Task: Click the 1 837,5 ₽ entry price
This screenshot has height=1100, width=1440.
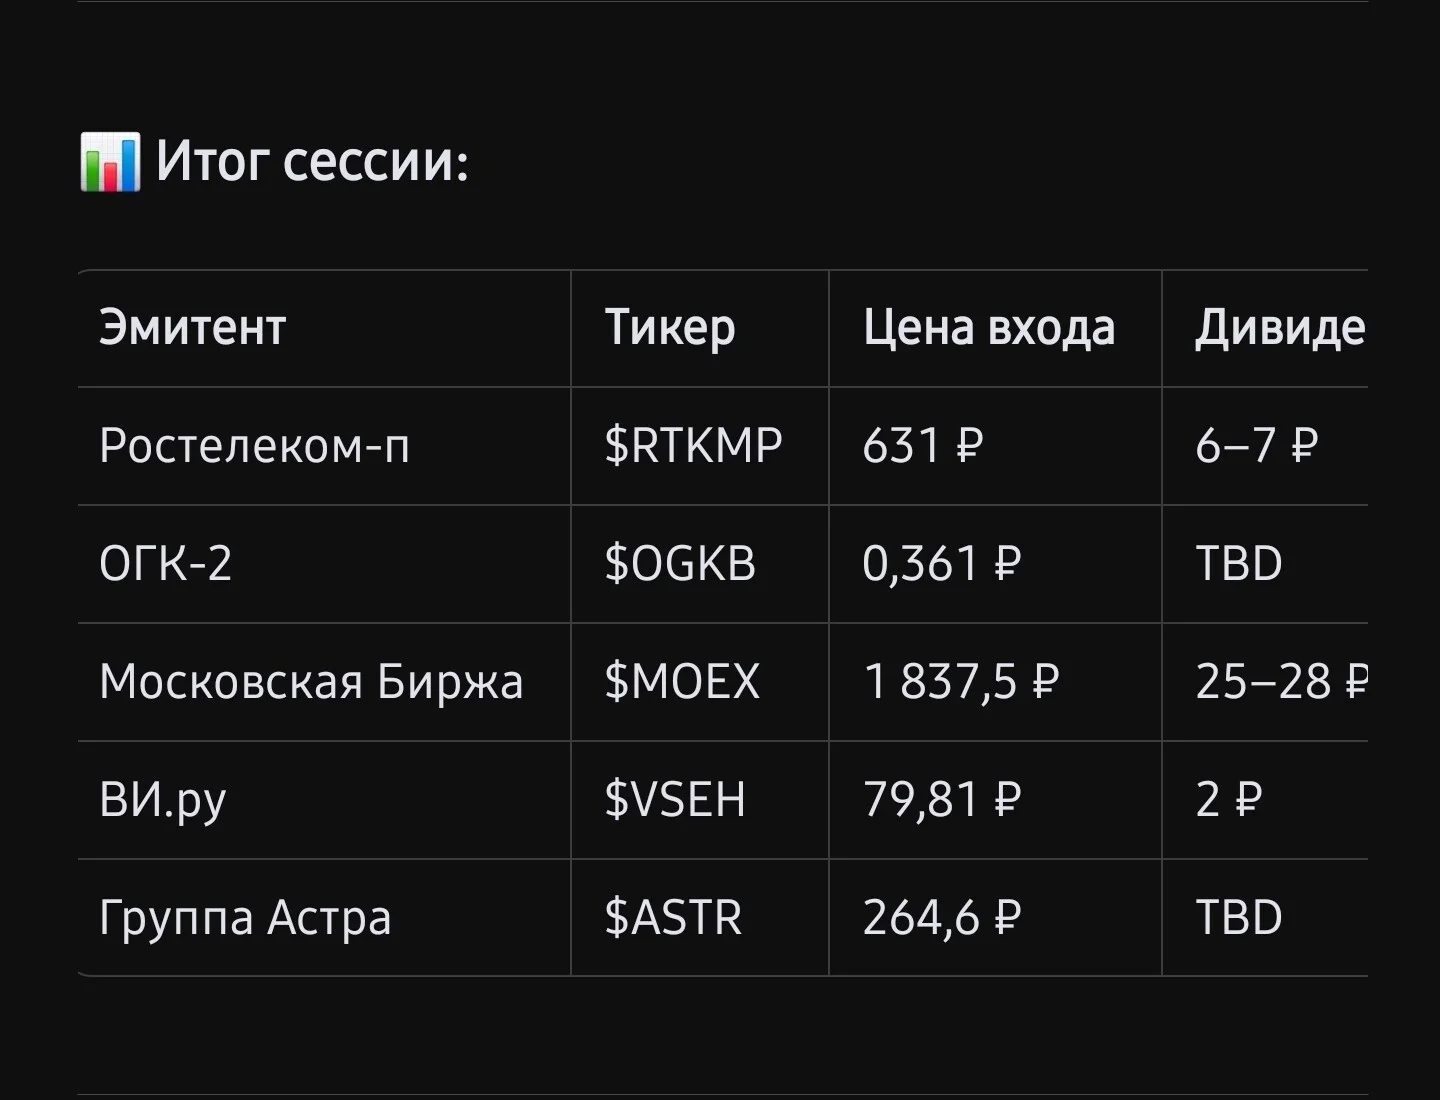Action: [x=961, y=682]
